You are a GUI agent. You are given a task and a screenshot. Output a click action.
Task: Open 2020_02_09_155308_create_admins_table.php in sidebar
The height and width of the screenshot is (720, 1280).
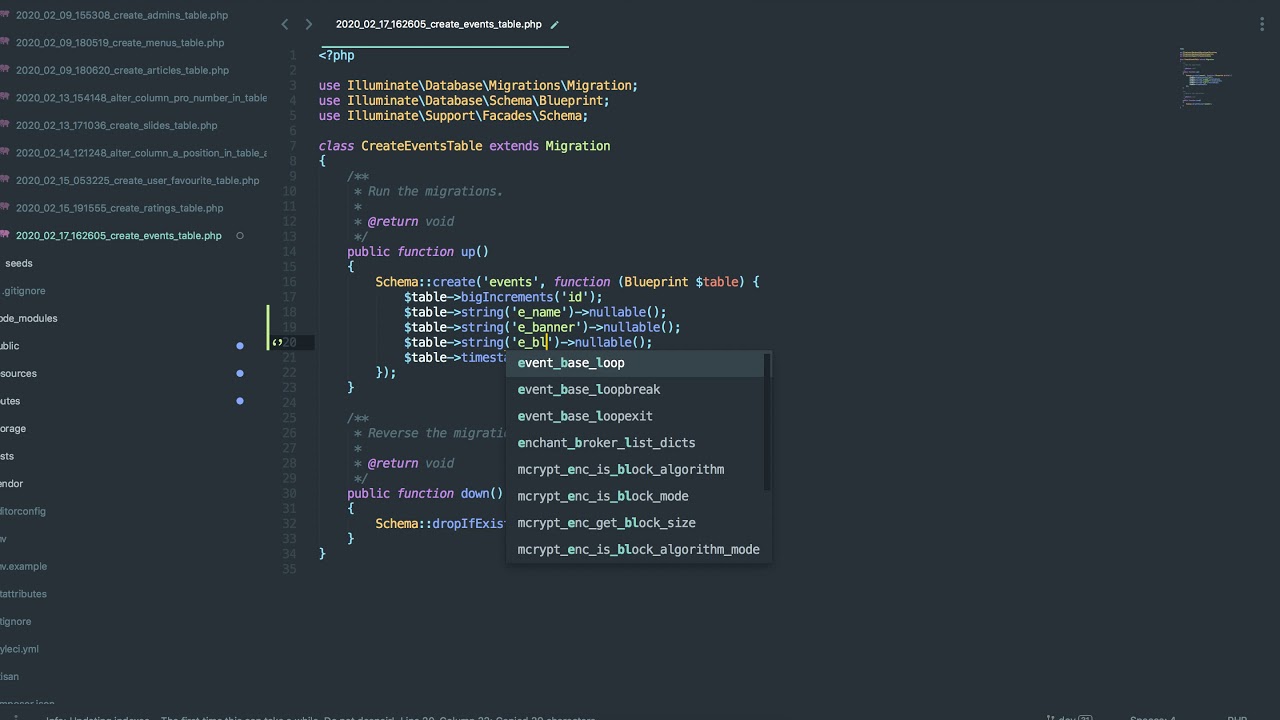coord(121,15)
